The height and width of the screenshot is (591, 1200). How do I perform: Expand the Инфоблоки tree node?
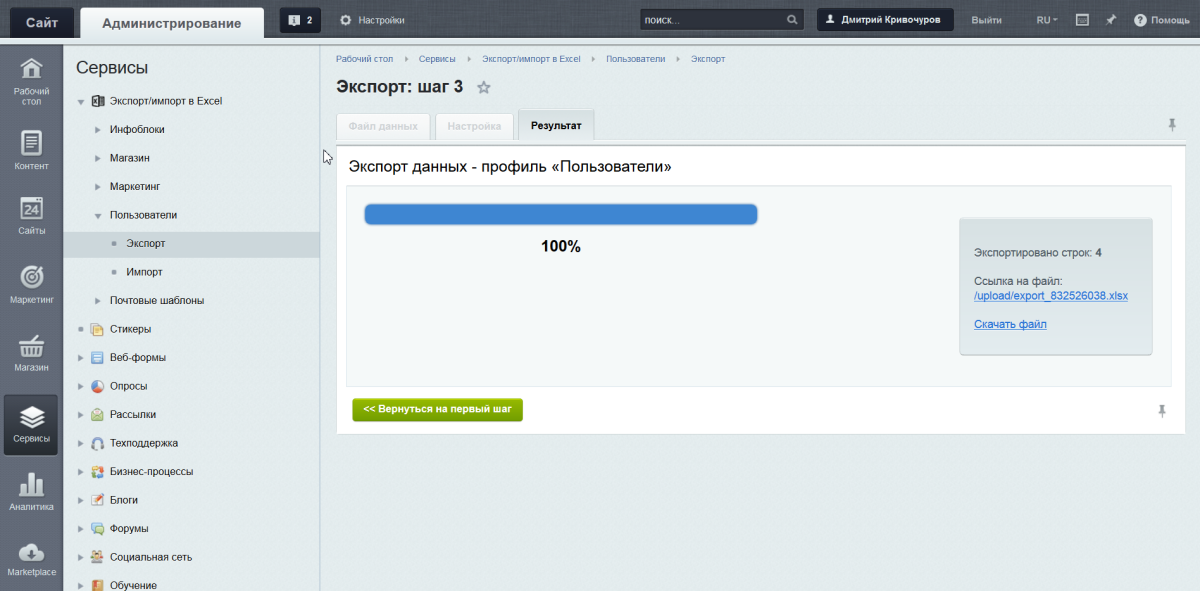click(97, 130)
